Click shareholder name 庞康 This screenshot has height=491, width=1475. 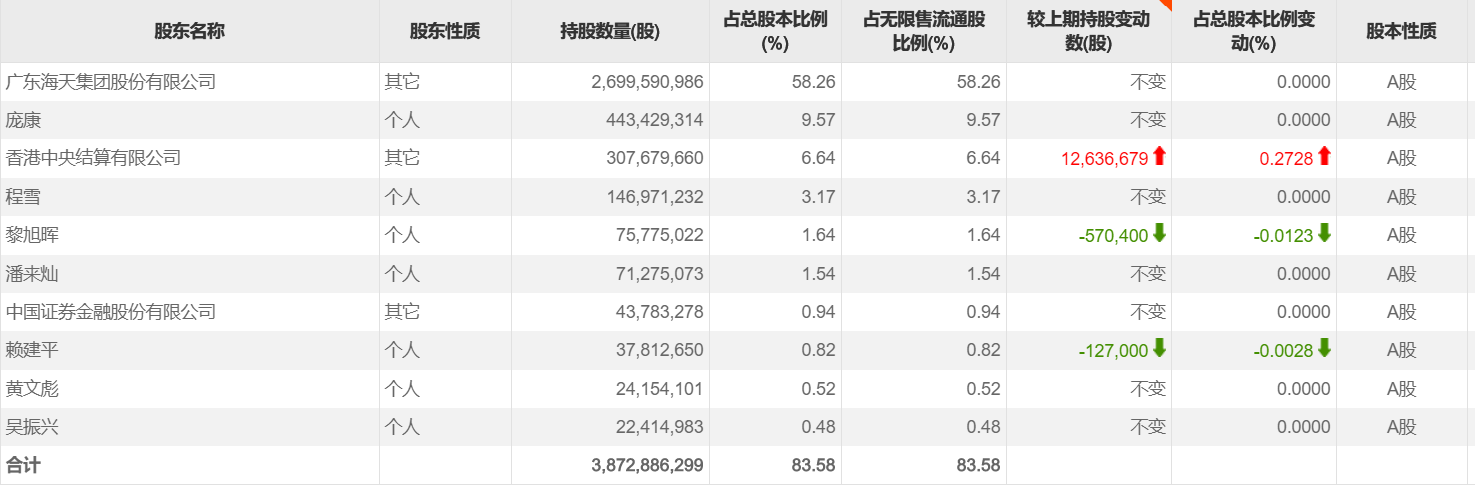[x=24, y=119]
